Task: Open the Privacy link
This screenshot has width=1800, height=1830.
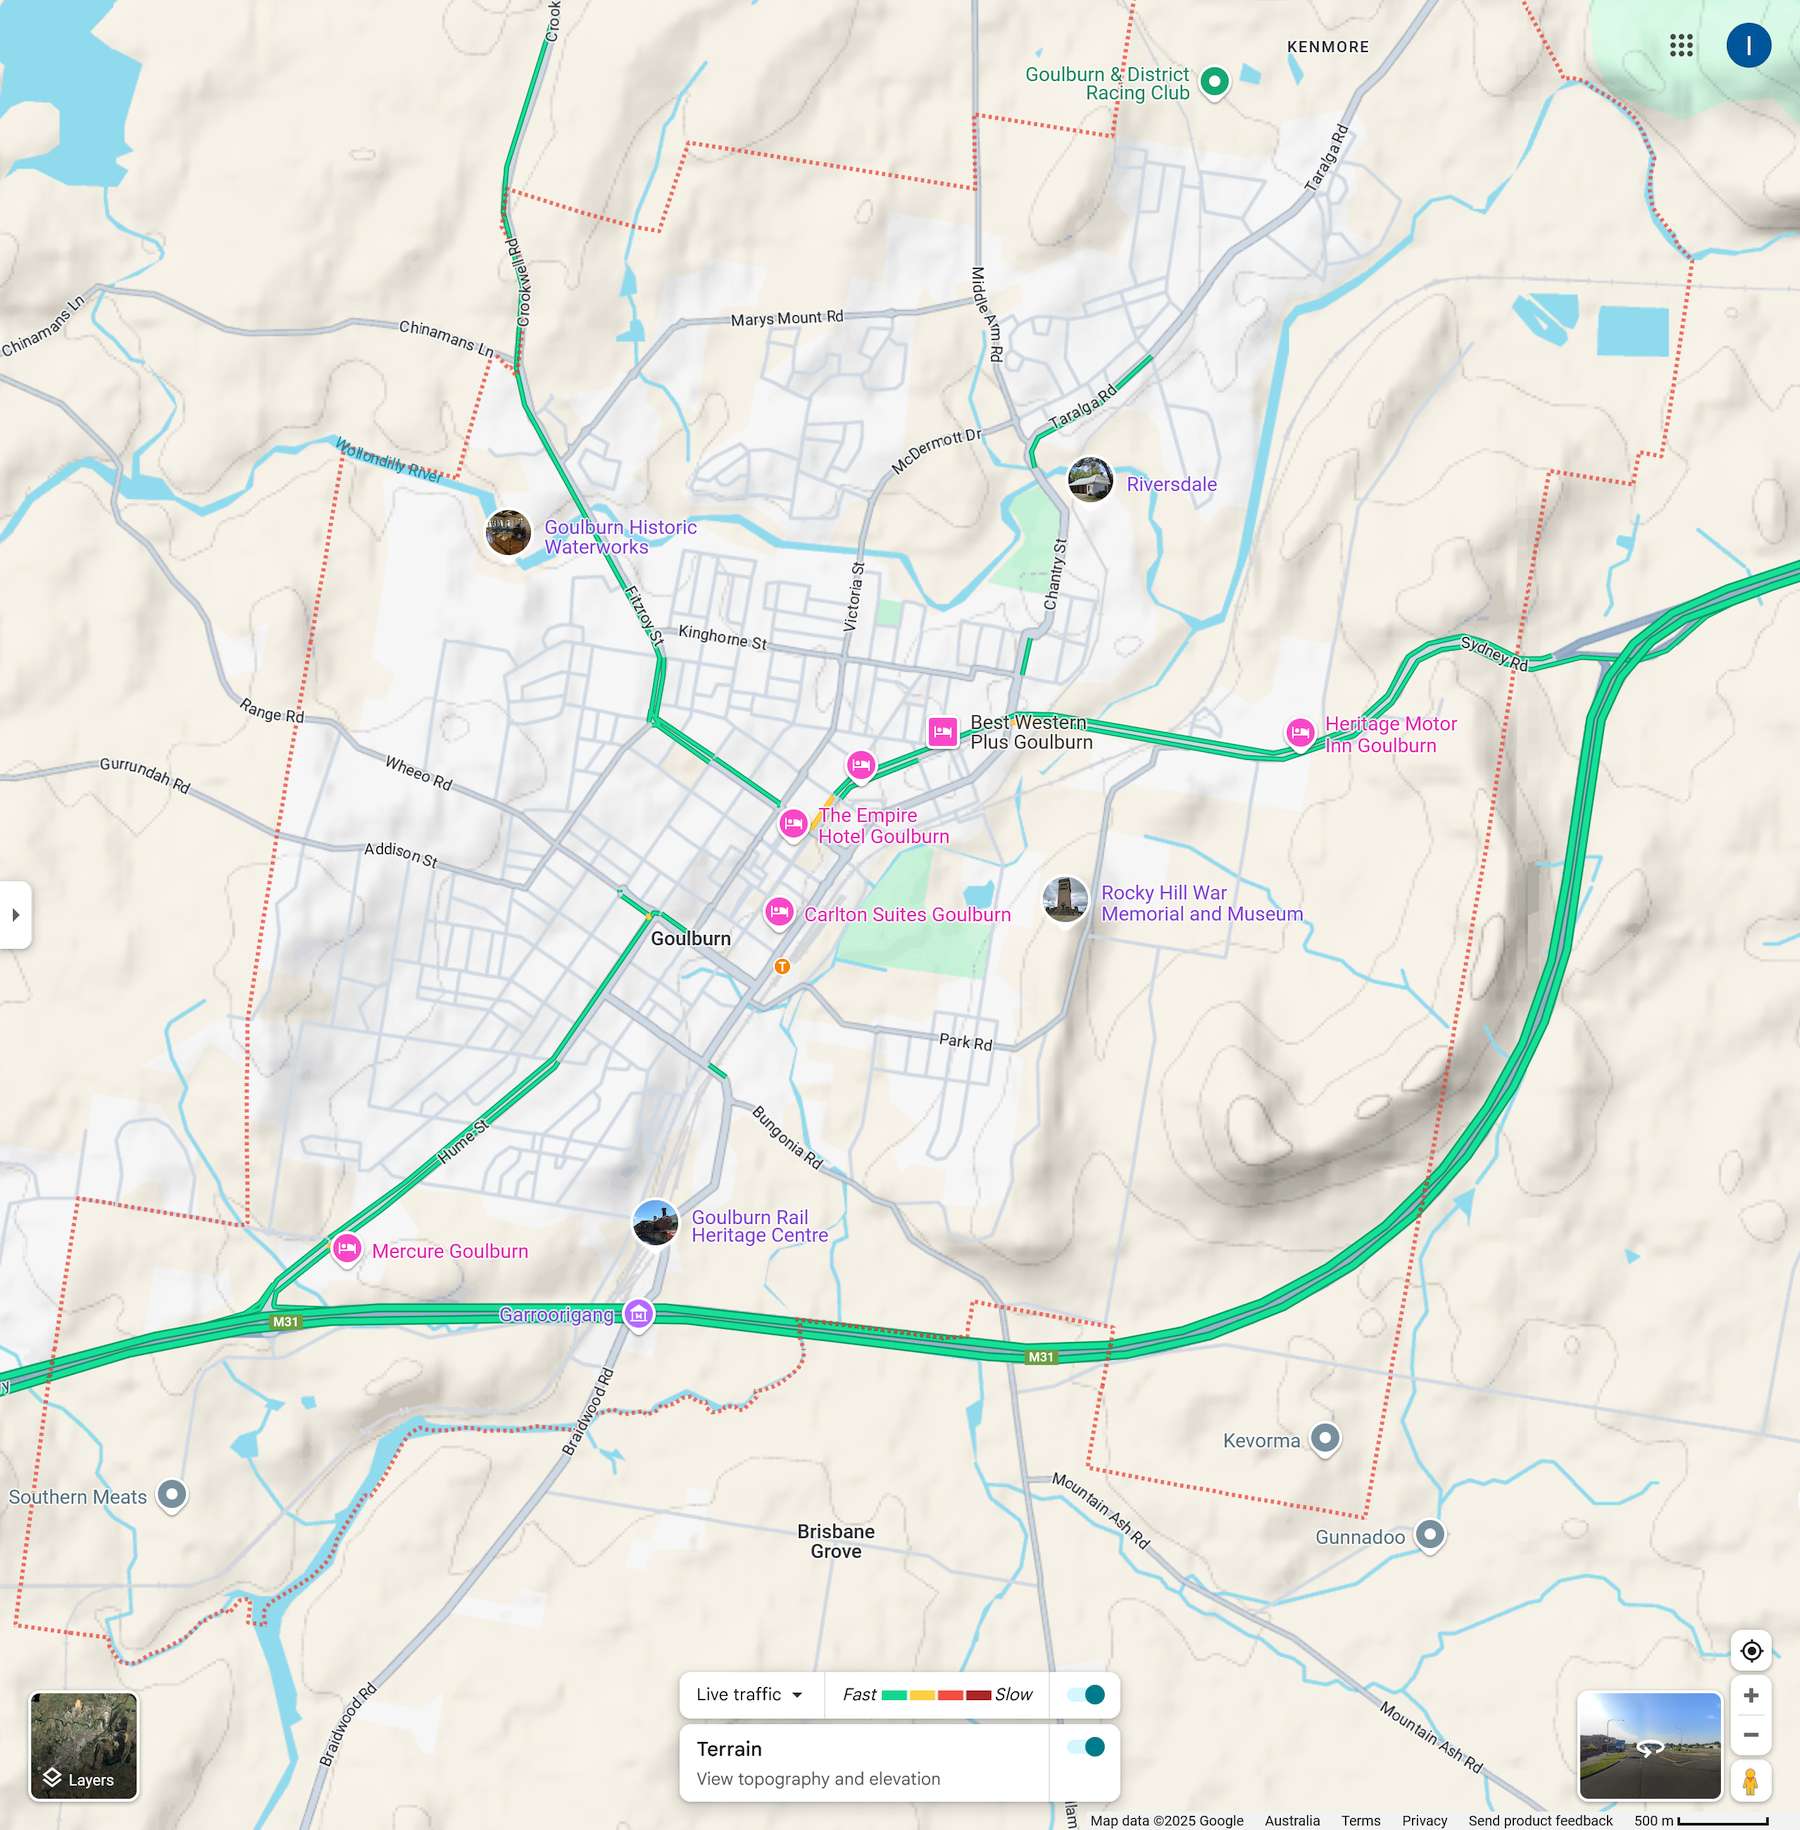Action: click(x=1424, y=1820)
